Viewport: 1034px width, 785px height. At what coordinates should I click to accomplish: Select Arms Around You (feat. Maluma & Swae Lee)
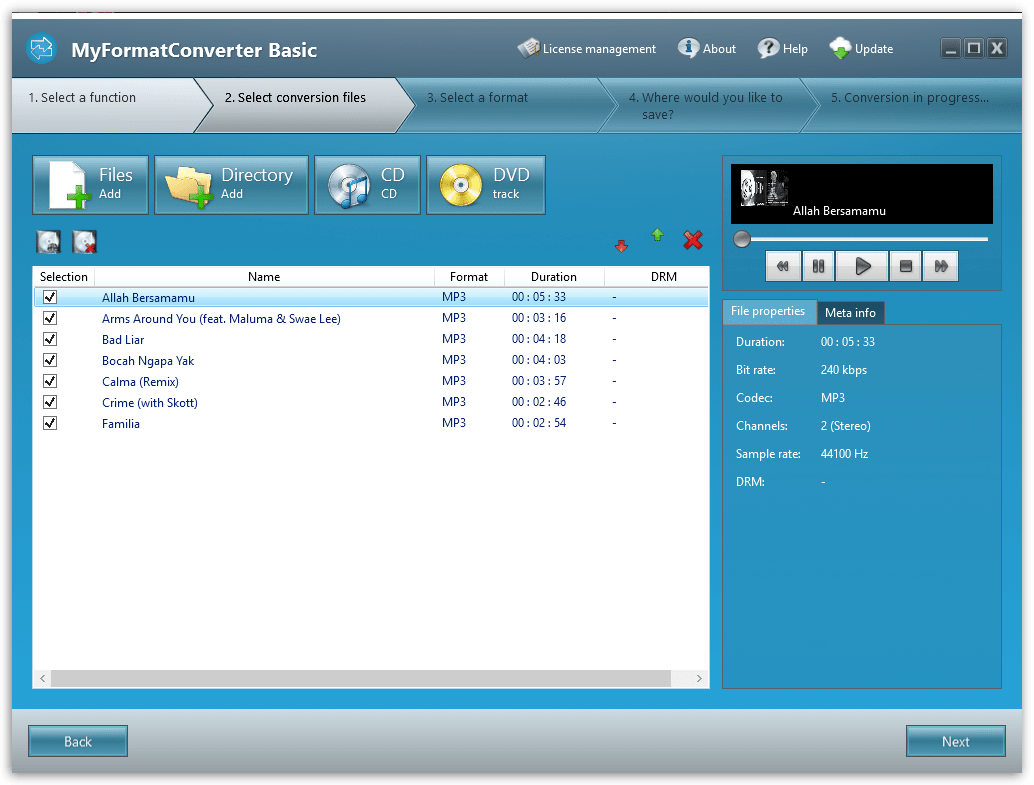pyautogui.click(x=222, y=319)
